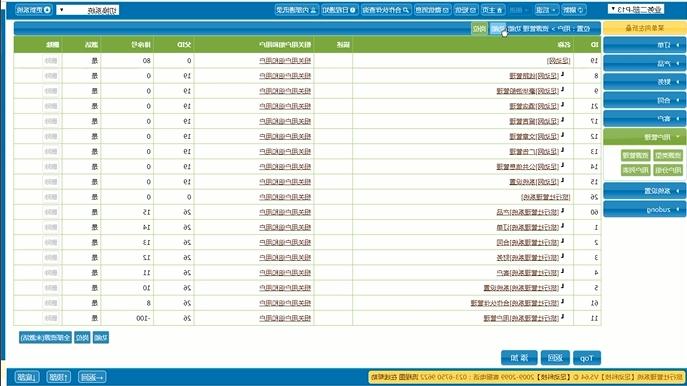Open 合作伙伴查询 search icon button
Screen dimensions: 687x386
tap(386, 10)
